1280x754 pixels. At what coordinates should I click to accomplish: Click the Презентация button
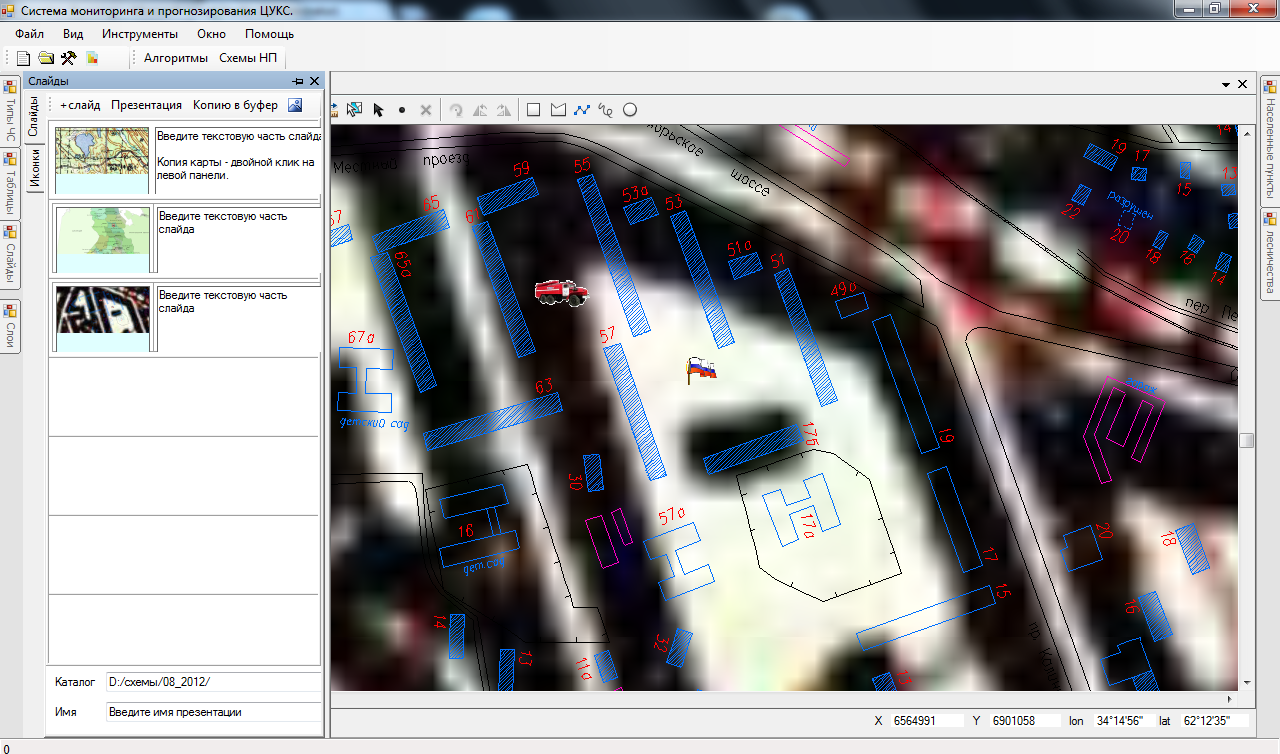tap(146, 105)
